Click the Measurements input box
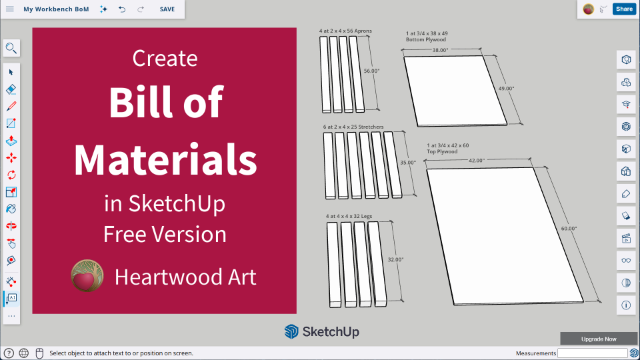 [592, 353]
